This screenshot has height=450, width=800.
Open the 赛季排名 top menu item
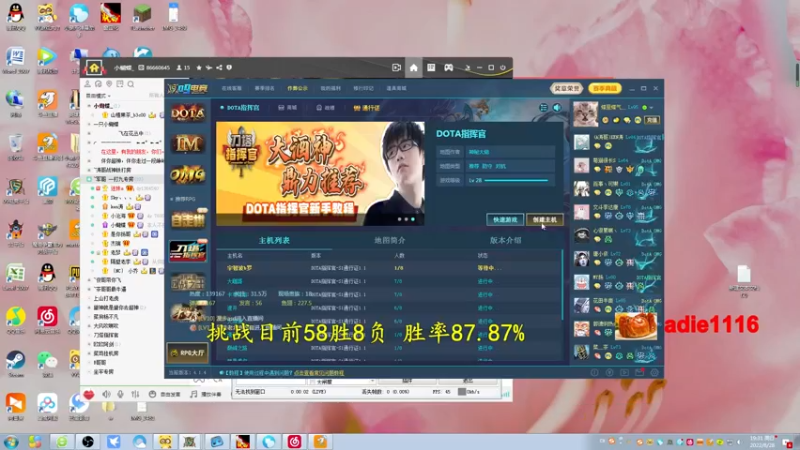pos(265,88)
